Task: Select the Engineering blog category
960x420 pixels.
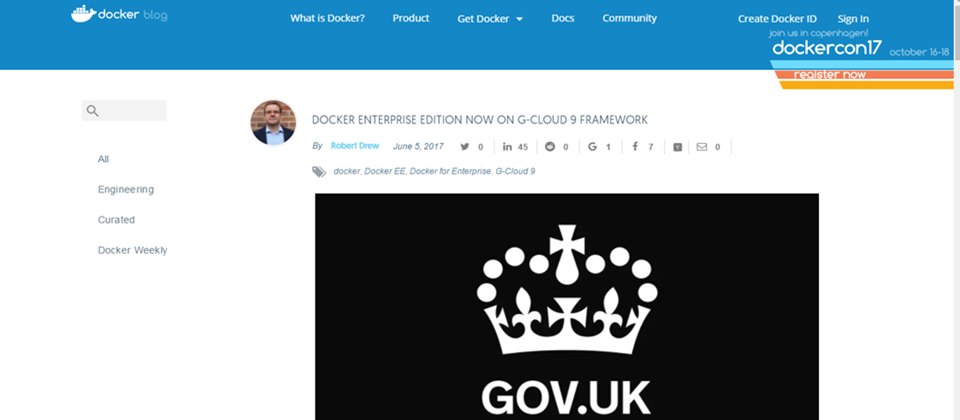Action: 126,189
